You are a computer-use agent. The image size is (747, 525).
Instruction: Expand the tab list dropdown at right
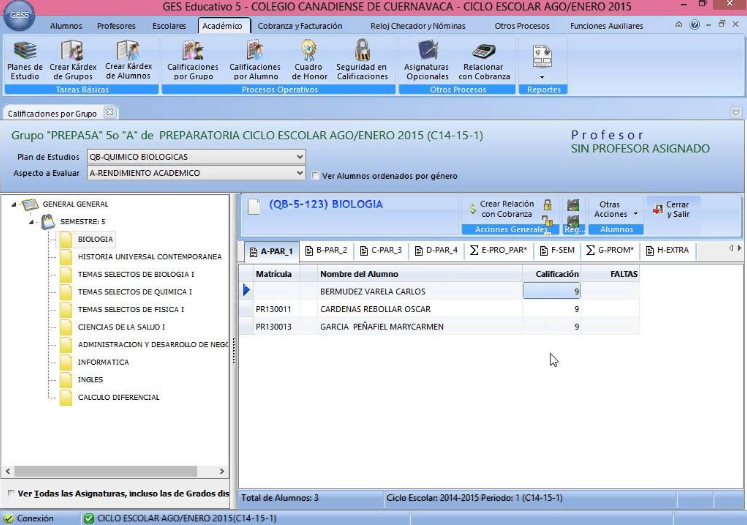click(x=736, y=112)
